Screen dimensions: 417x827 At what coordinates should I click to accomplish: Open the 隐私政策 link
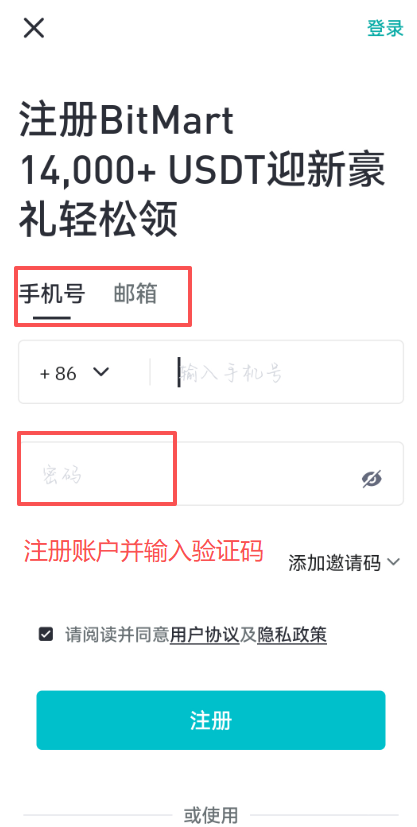click(292, 634)
